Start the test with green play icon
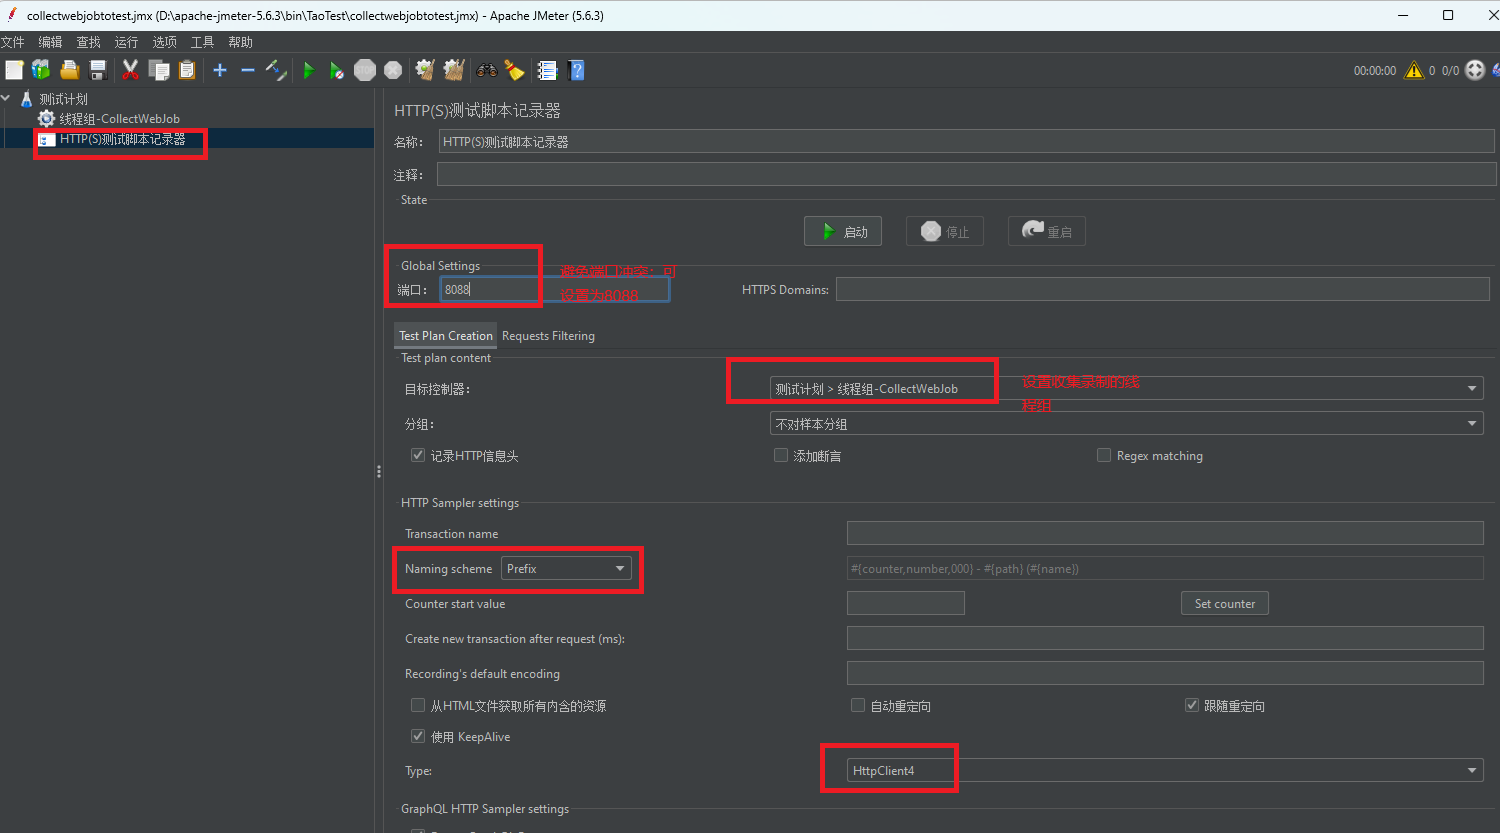This screenshot has height=833, width=1500. coord(309,70)
